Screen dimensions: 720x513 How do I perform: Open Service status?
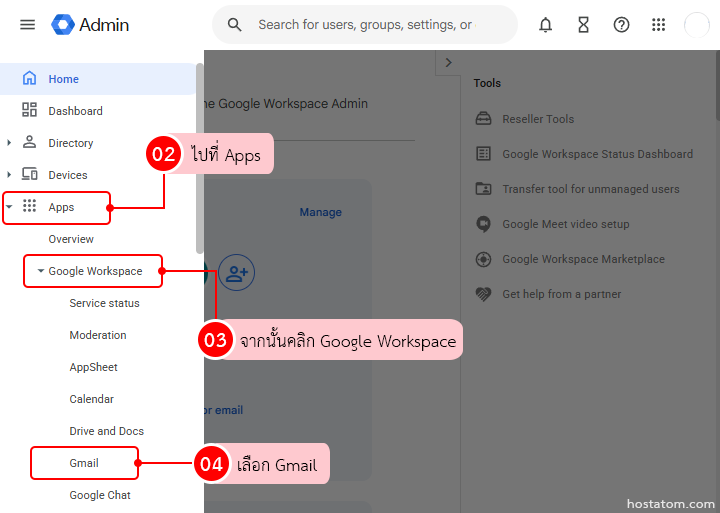104,303
